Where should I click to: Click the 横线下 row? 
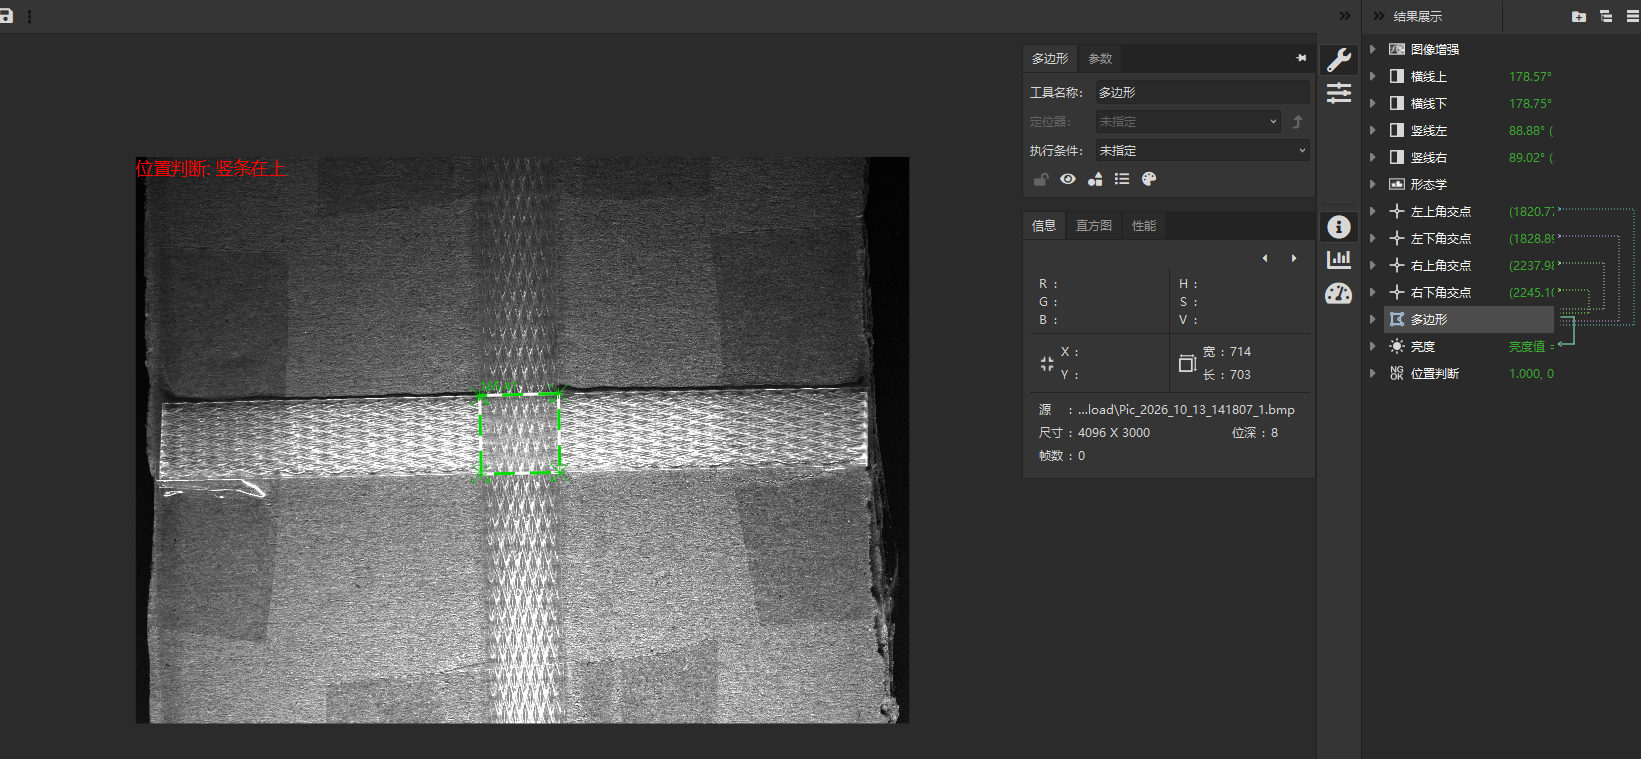1469,103
